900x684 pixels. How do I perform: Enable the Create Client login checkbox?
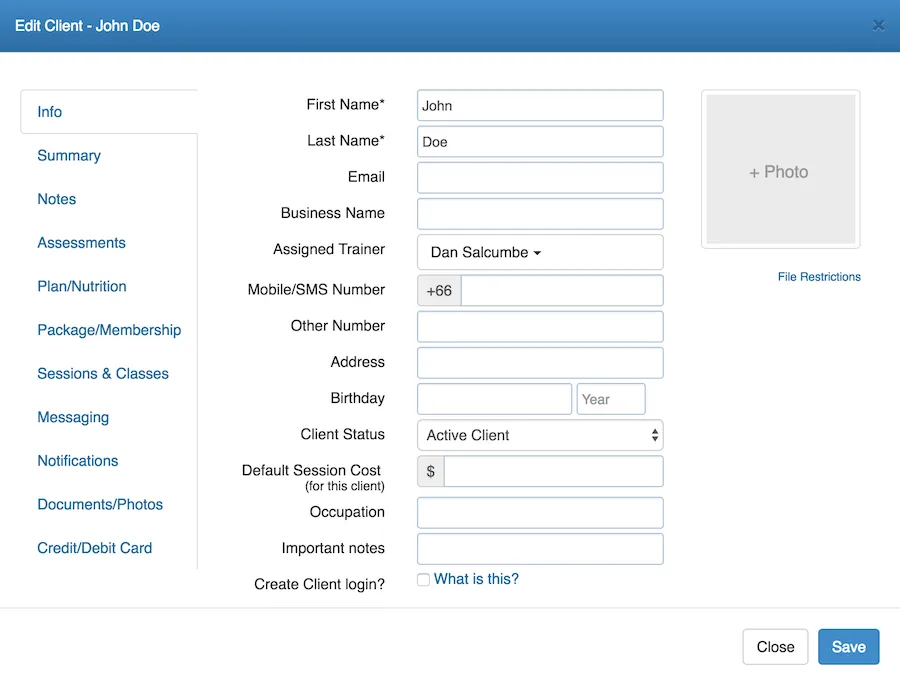pyautogui.click(x=424, y=580)
